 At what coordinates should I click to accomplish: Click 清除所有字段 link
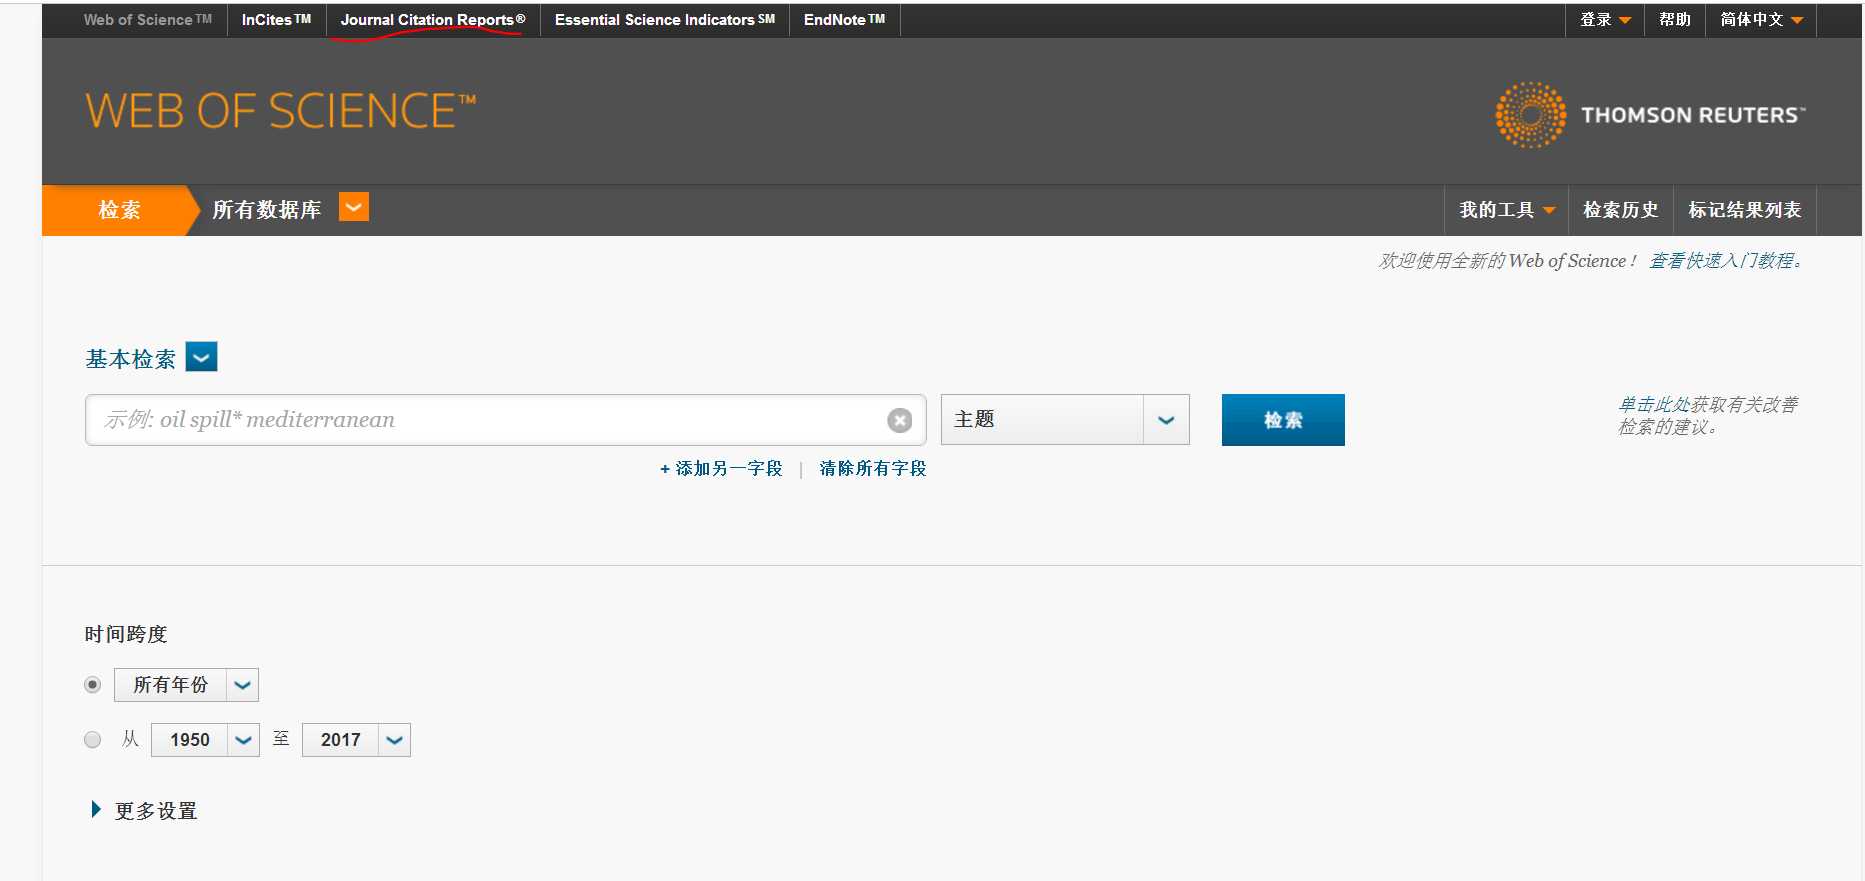pos(873,469)
